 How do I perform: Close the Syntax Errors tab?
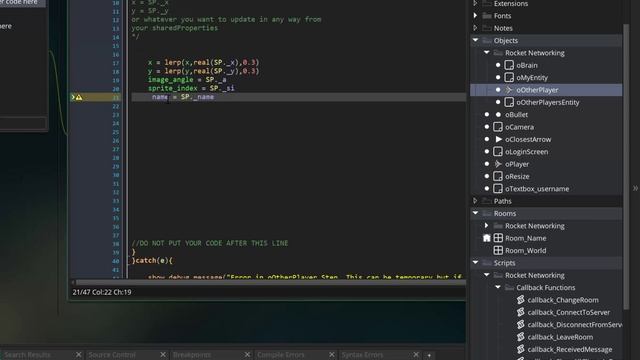(x=416, y=355)
